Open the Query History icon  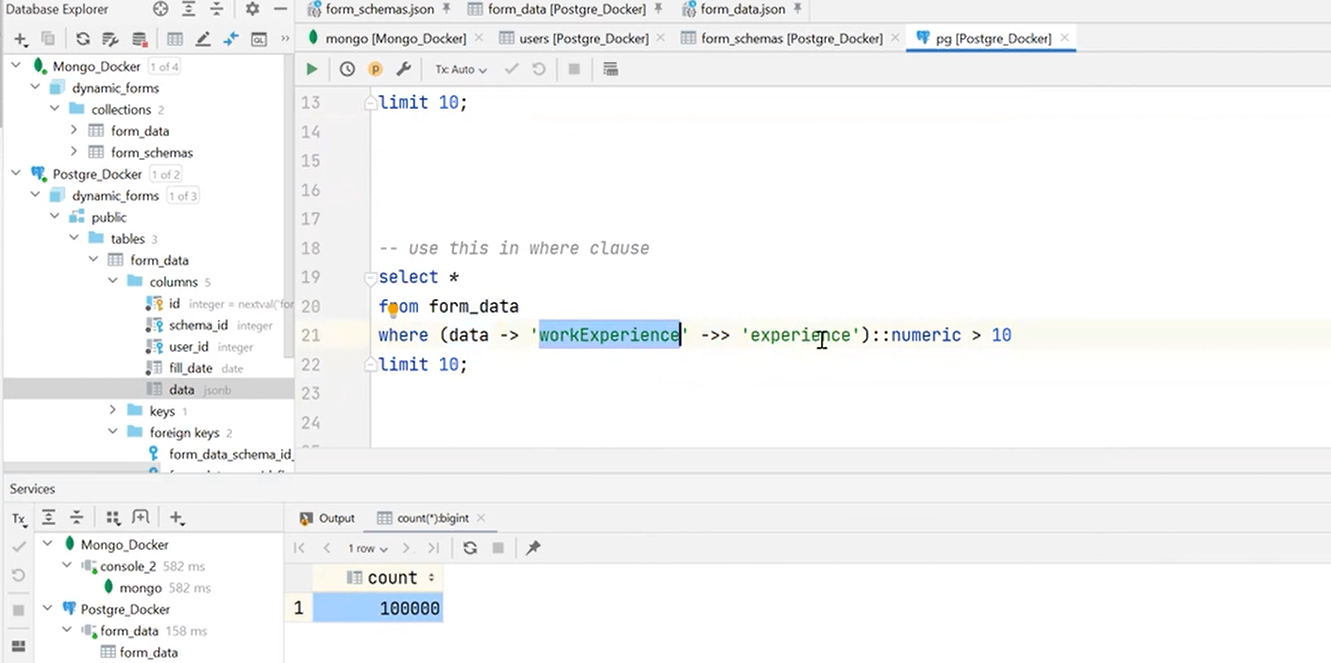click(346, 69)
